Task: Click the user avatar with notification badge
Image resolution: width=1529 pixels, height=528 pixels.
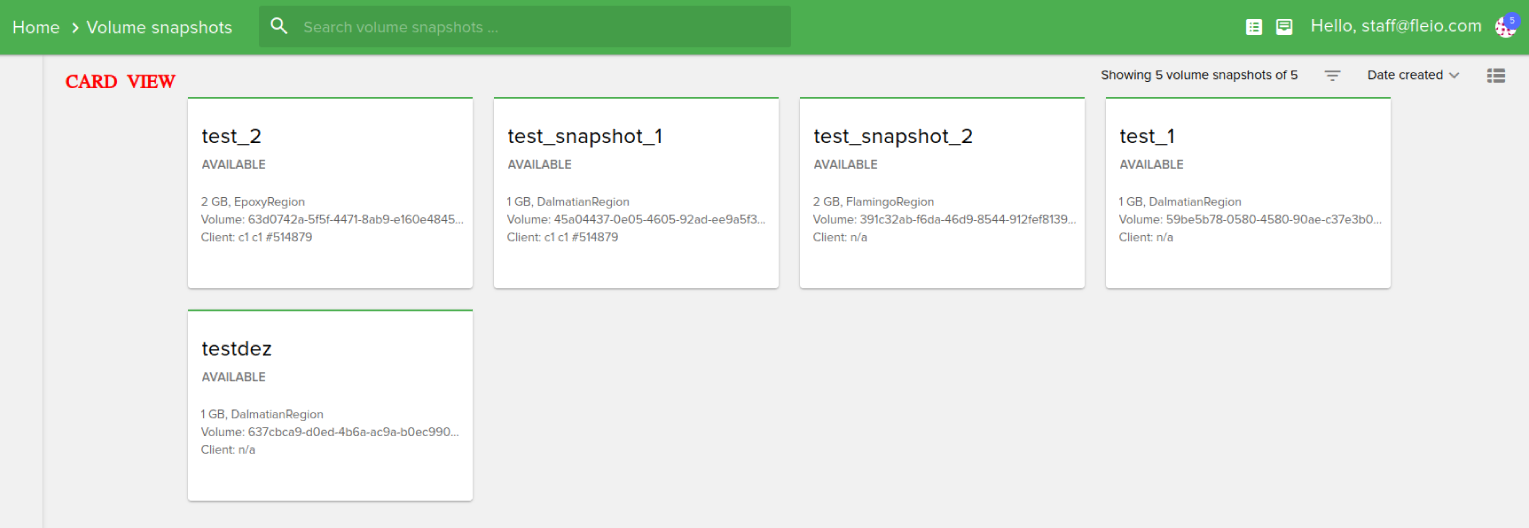Action: click(x=1505, y=26)
